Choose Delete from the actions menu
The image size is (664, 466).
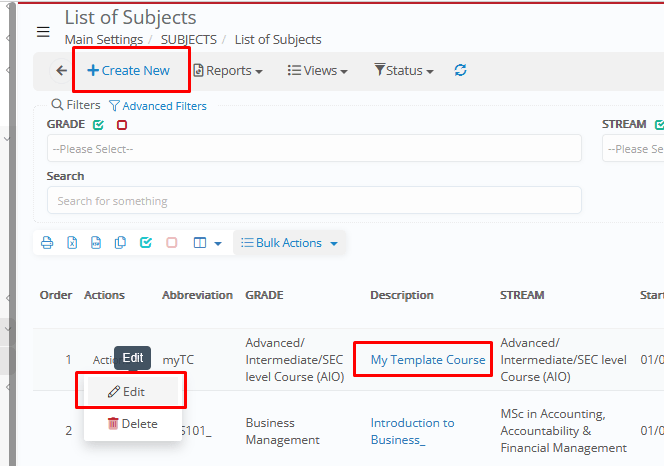tap(132, 424)
